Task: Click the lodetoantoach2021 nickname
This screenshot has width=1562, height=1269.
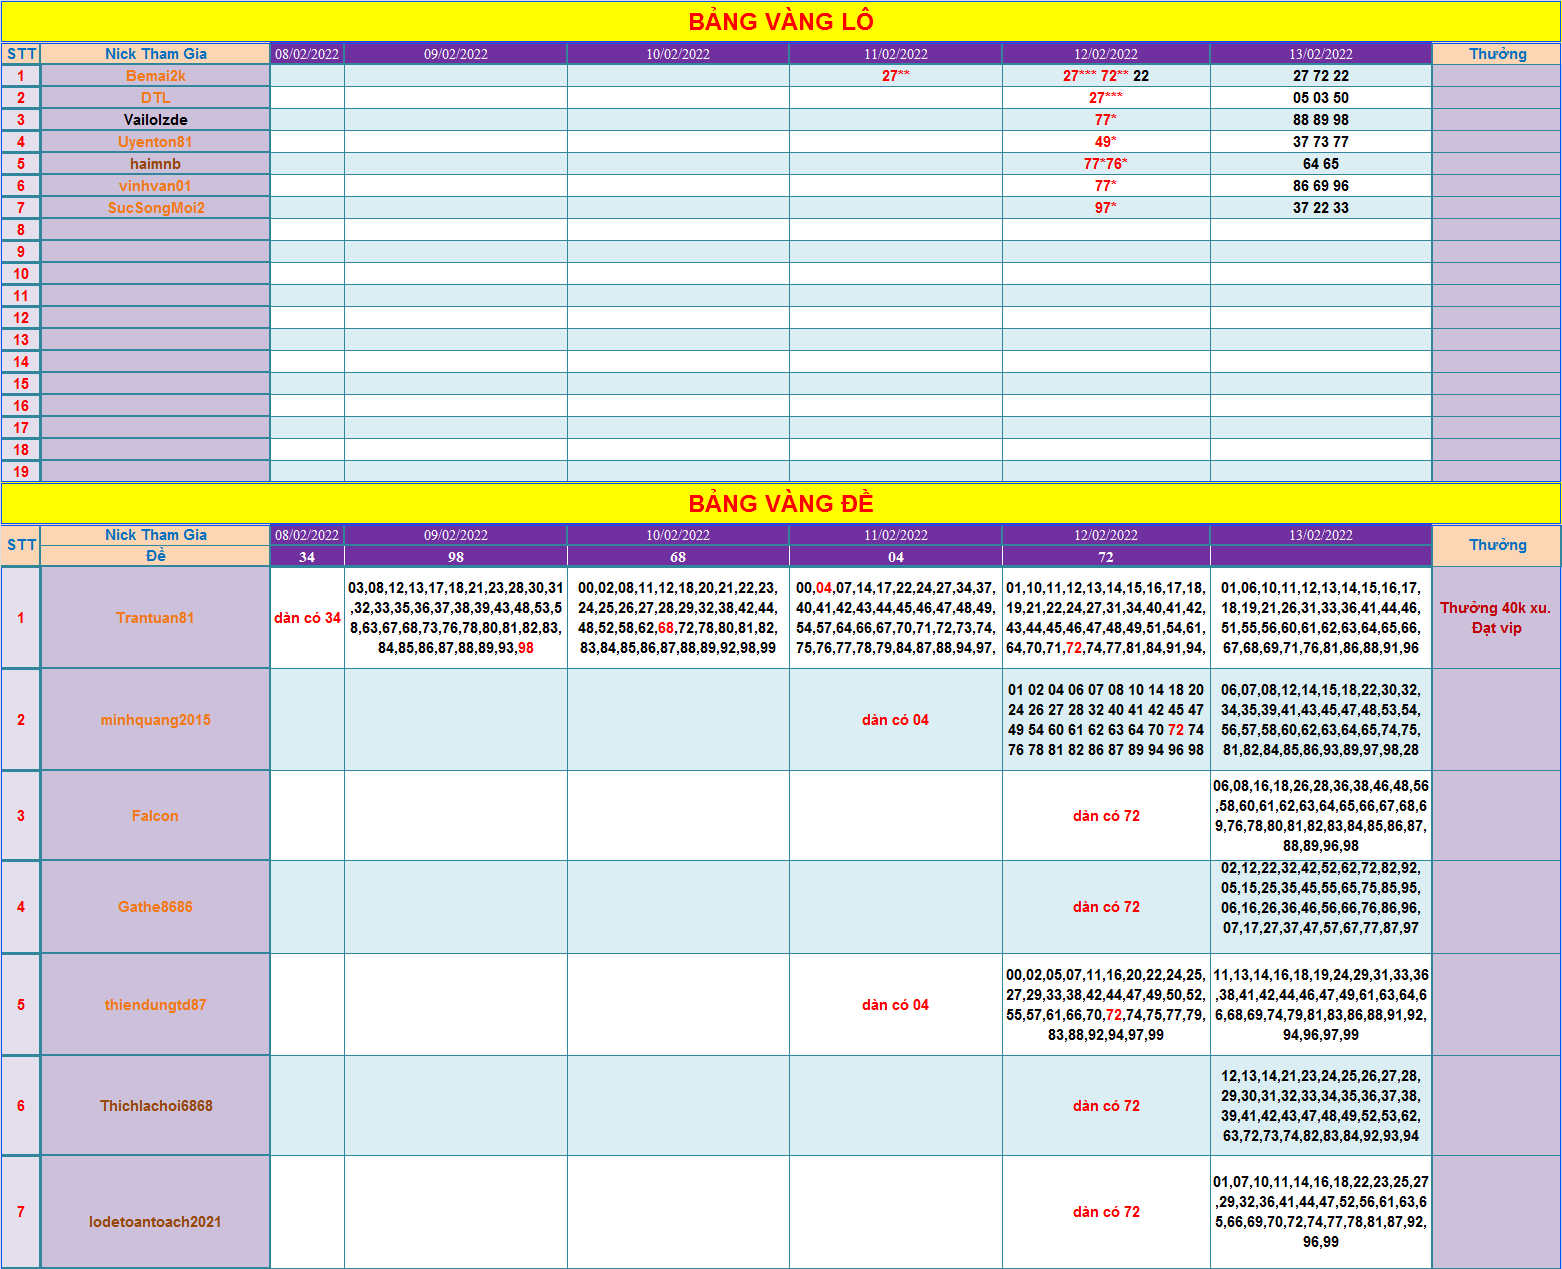Action: click(155, 1222)
